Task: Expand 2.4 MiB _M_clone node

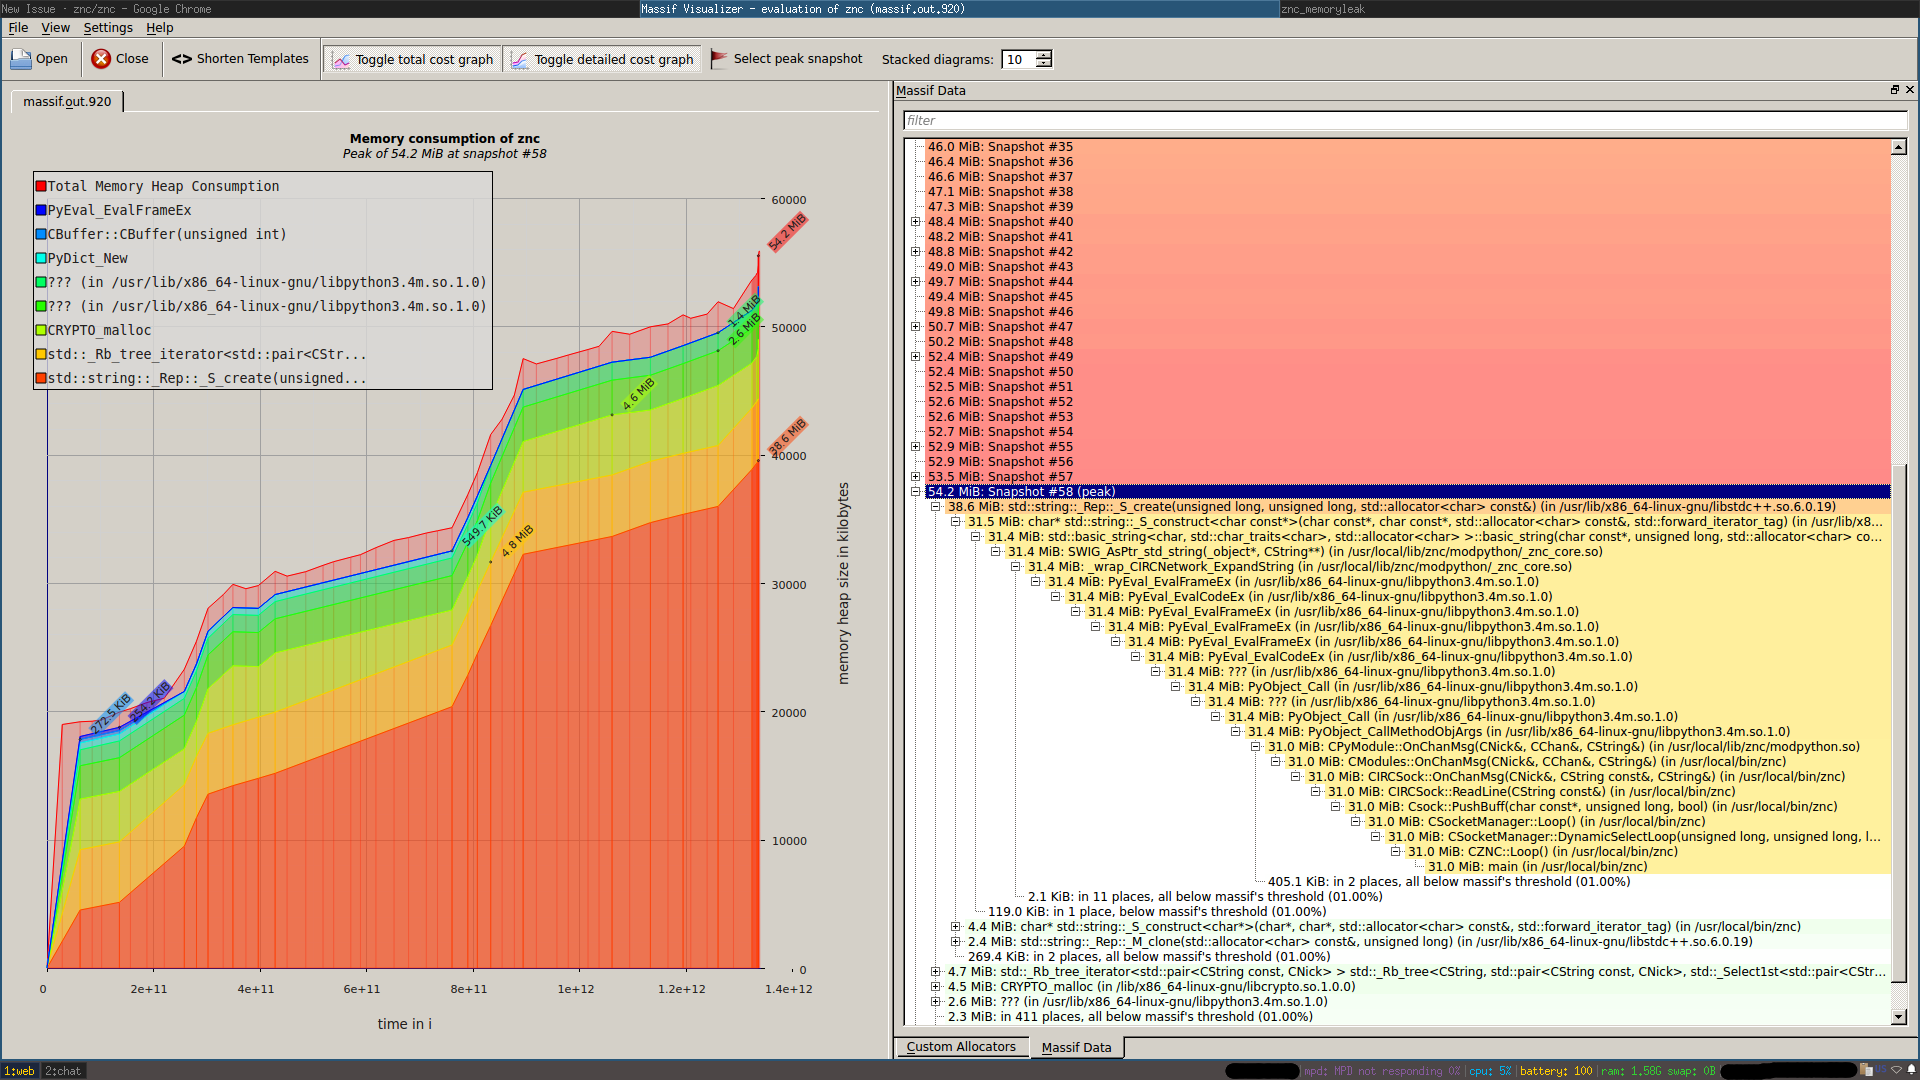Action: [955, 942]
